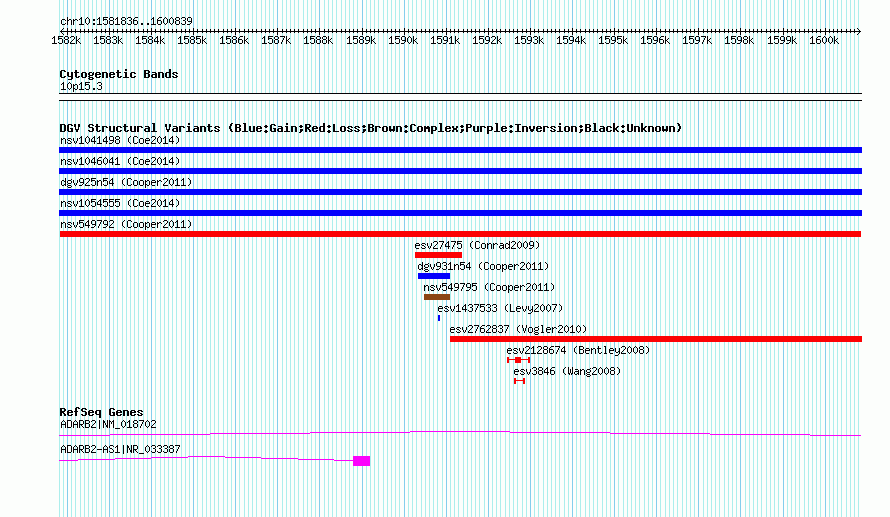The image size is (890, 517).
Task: Click the esv3846 (Wang2008) label
Action: [x=567, y=371]
